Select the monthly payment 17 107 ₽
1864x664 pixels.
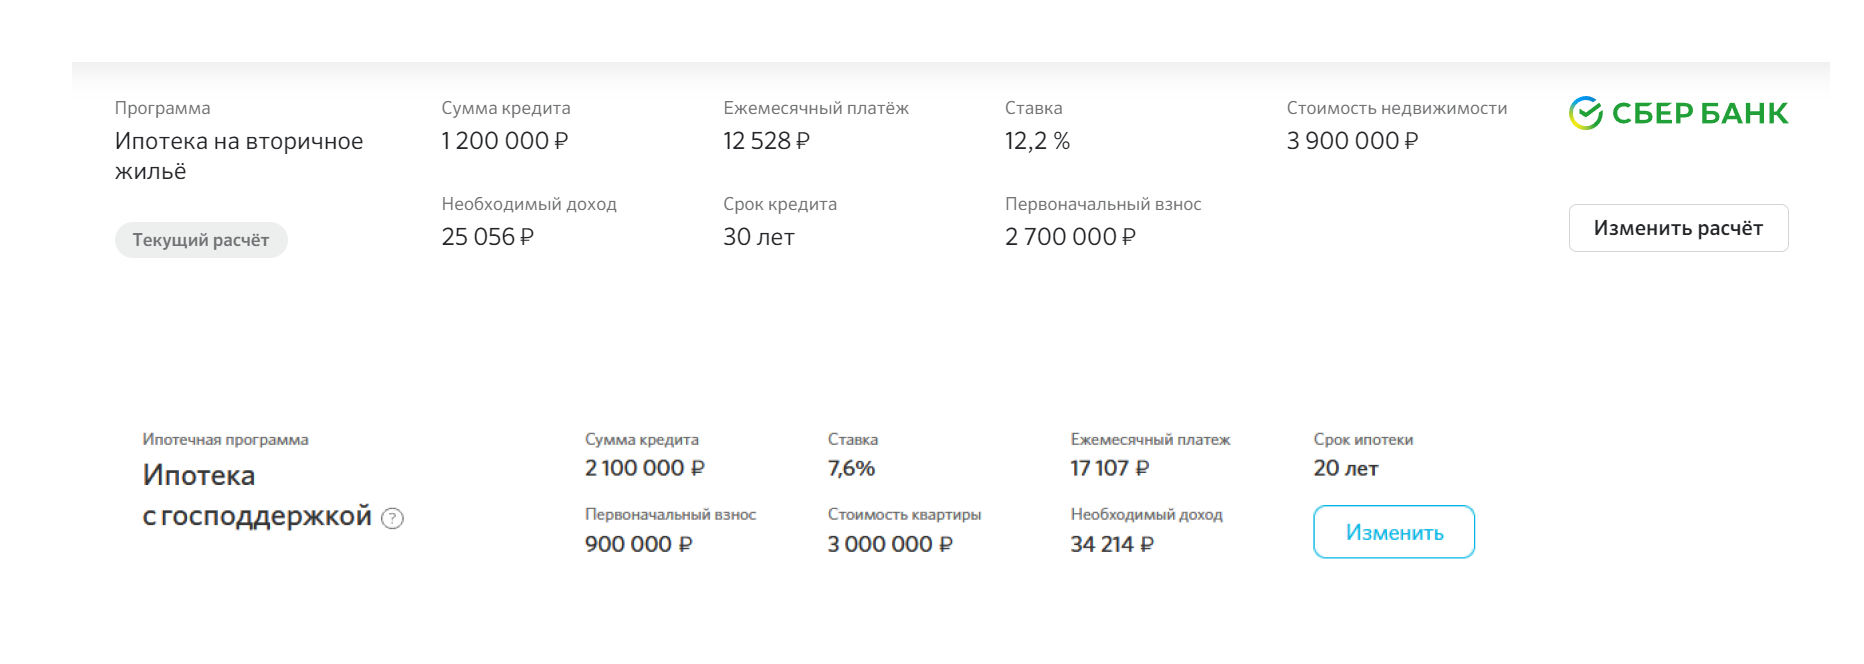pyautogui.click(x=1109, y=468)
